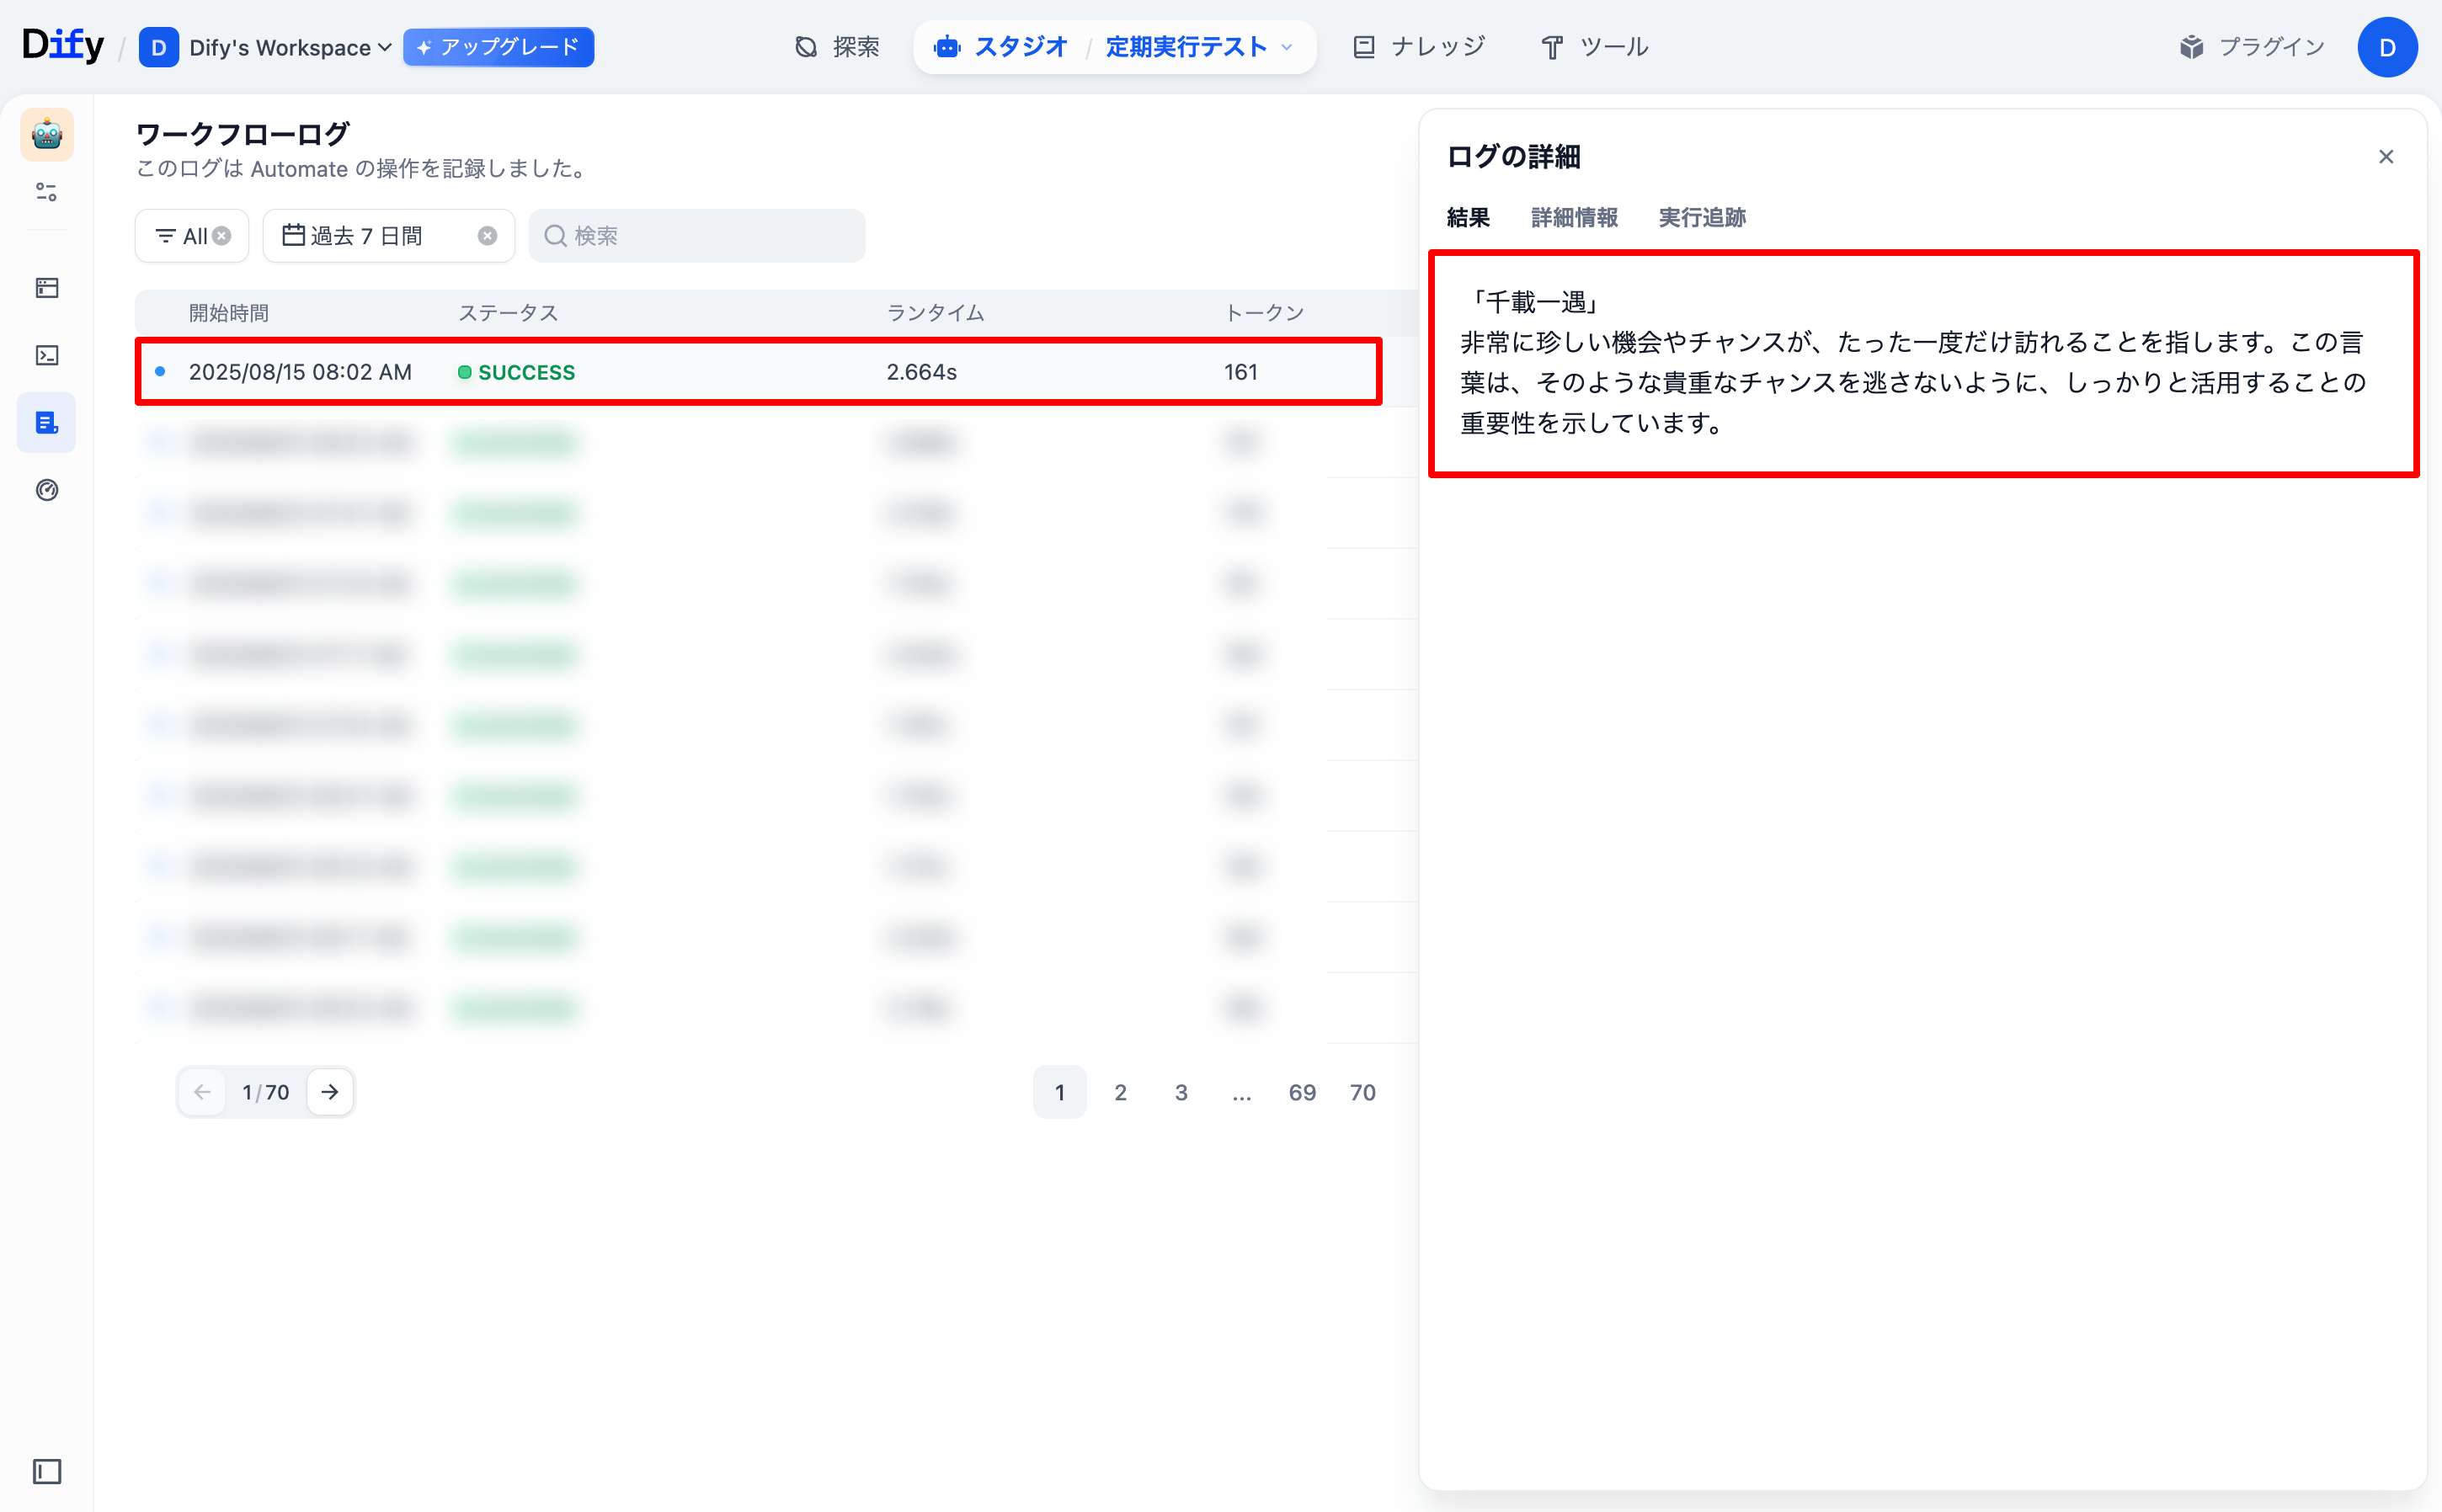This screenshot has height=1512, width=2442.
Task: Switch to the 詳細情報 tab
Action: [1574, 218]
